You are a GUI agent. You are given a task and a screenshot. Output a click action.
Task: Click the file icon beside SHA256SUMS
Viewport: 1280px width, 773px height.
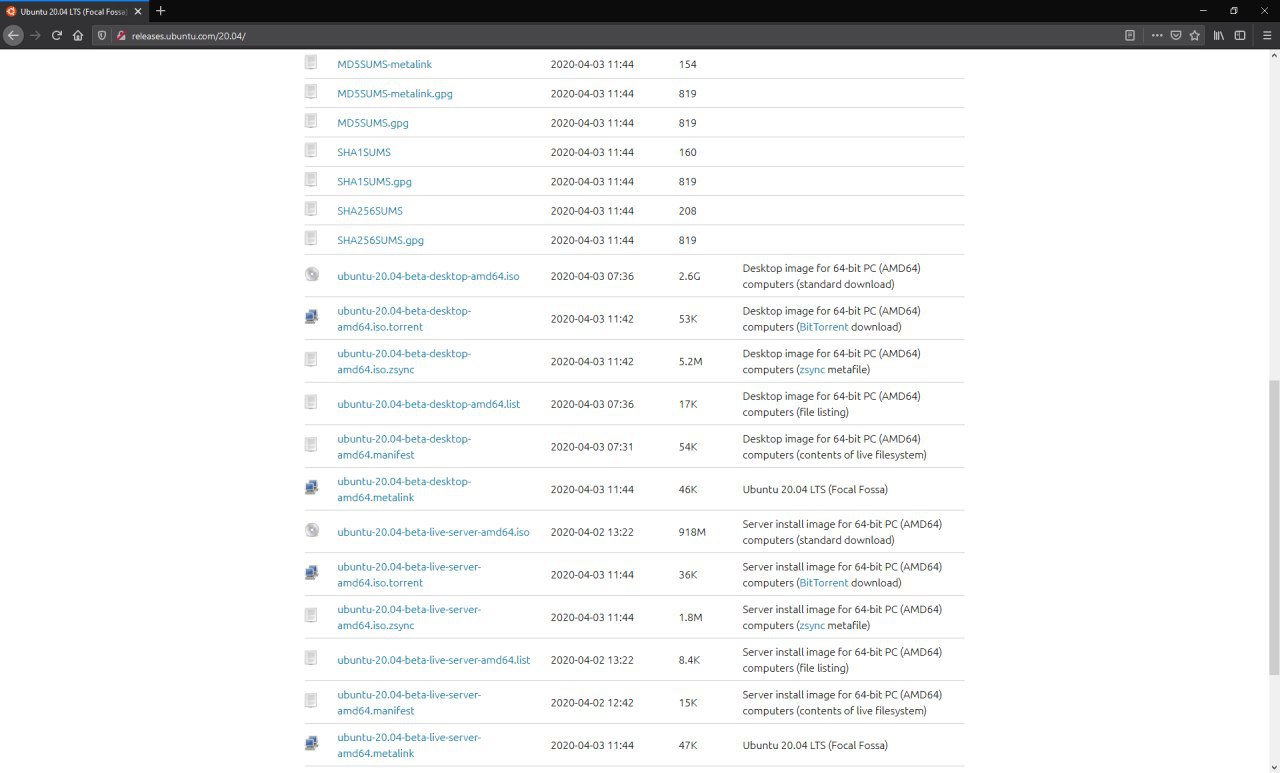point(312,209)
